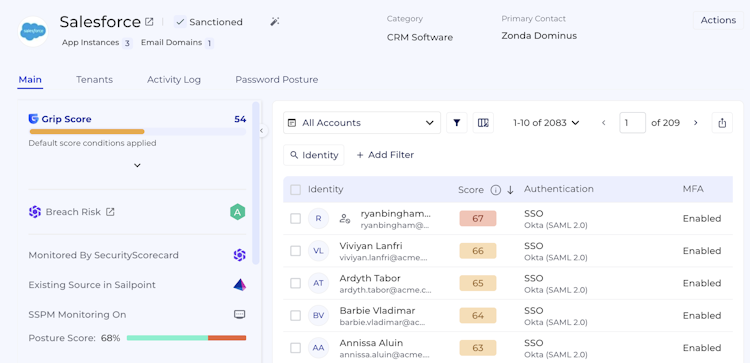This screenshot has height=363, width=750.
Task: Check the Viviyan Lanfri row checkbox
Action: click(296, 251)
